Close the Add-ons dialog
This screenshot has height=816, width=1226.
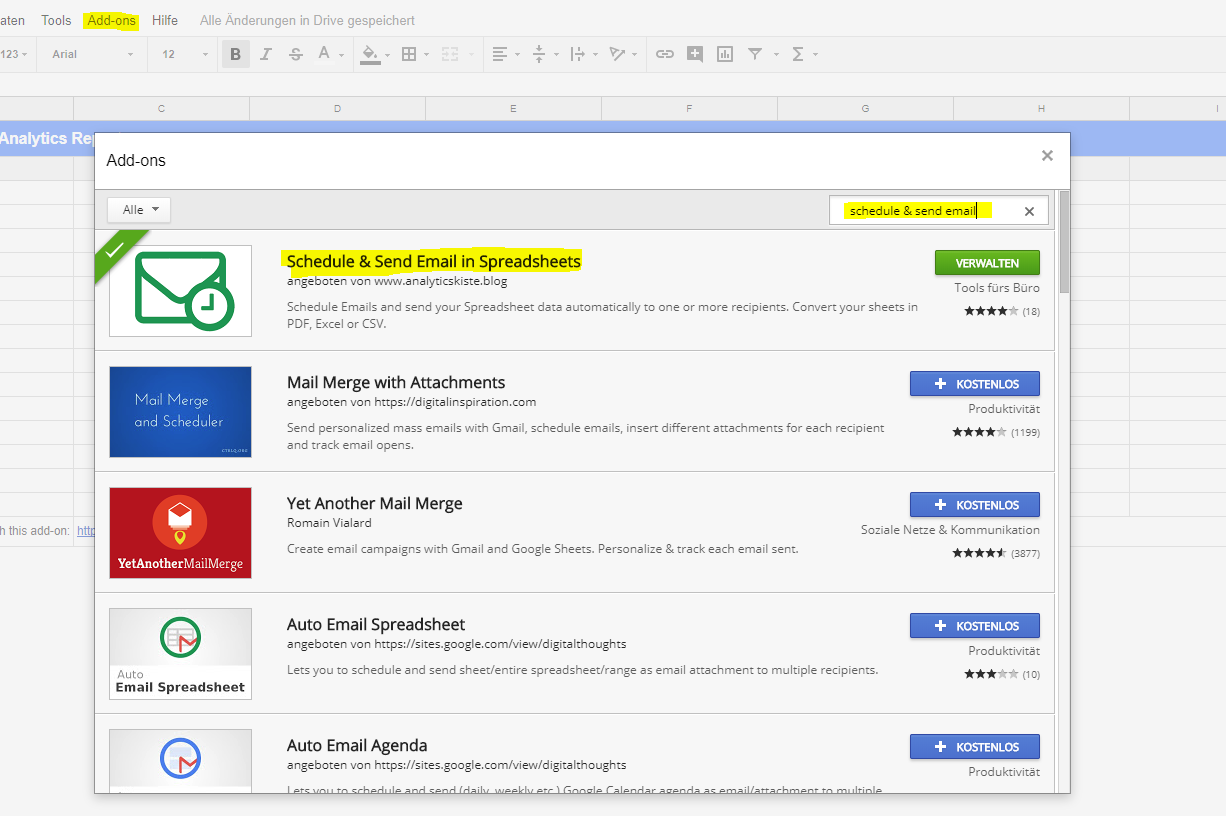pos(1047,156)
